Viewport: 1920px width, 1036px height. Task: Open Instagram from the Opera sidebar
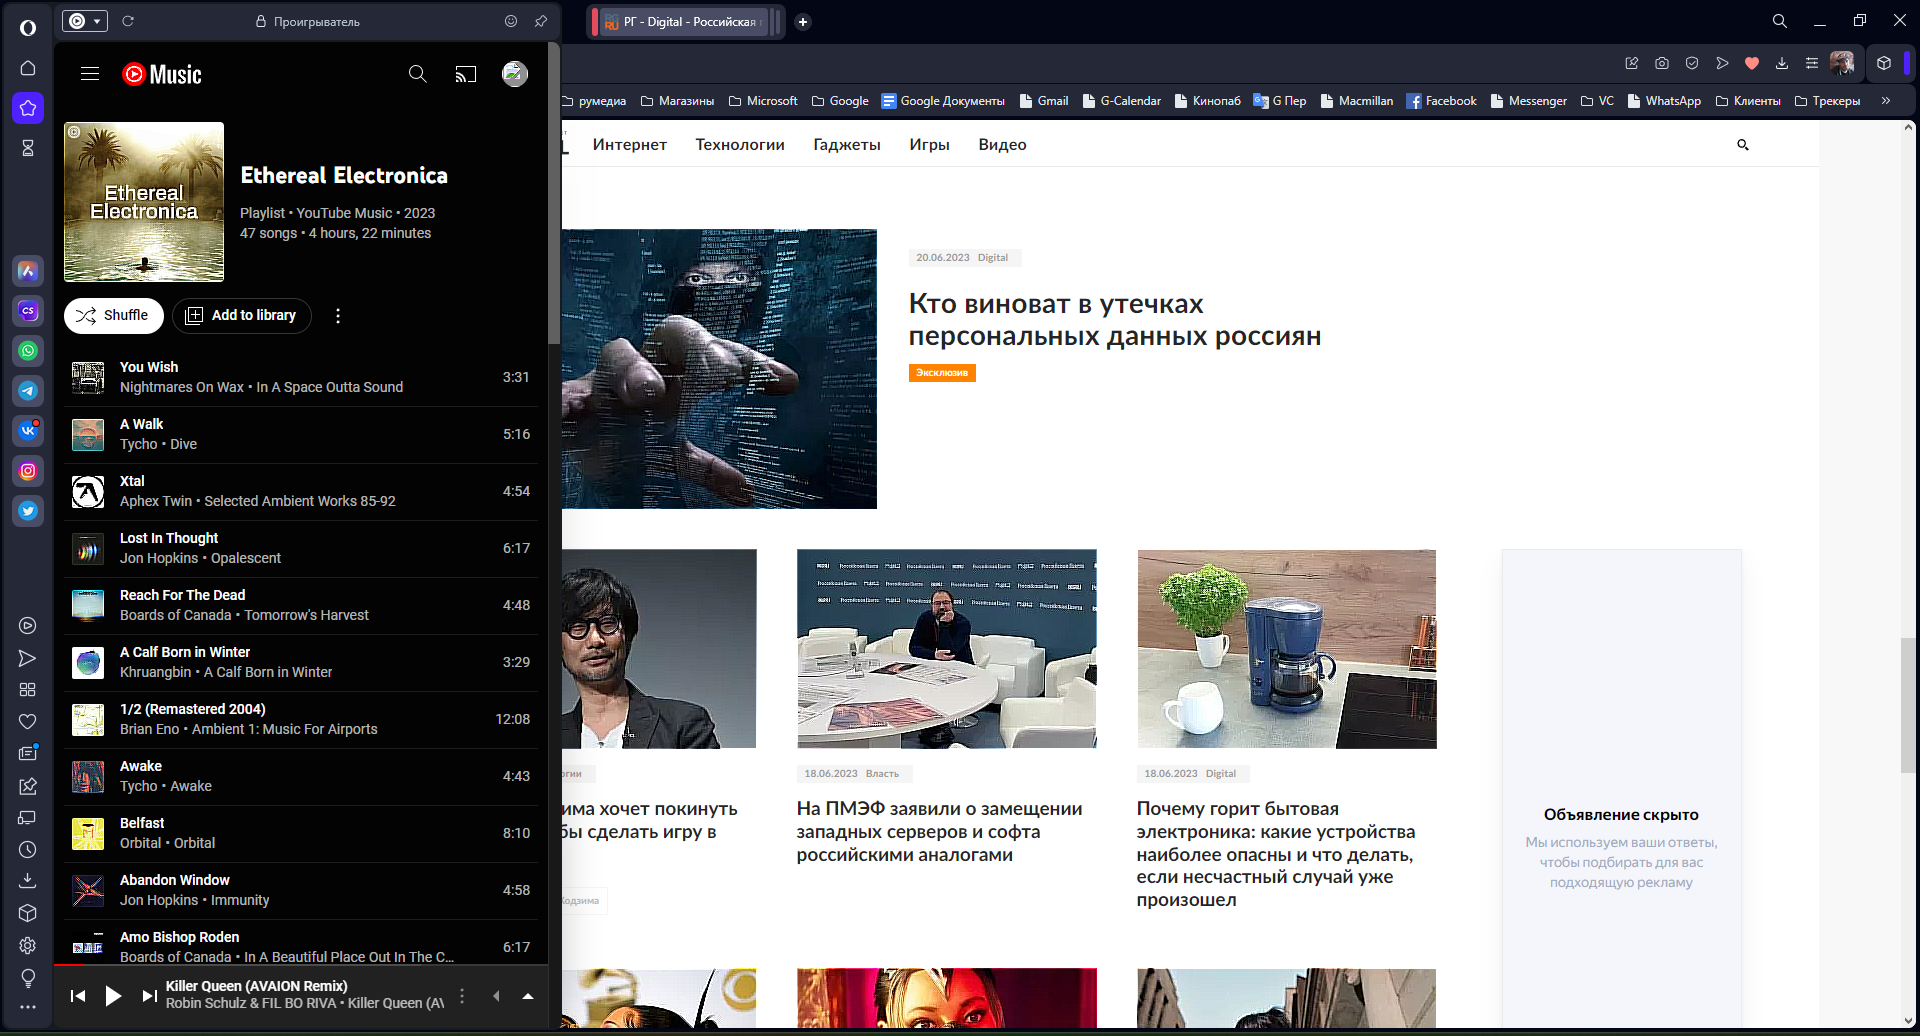coord(28,471)
